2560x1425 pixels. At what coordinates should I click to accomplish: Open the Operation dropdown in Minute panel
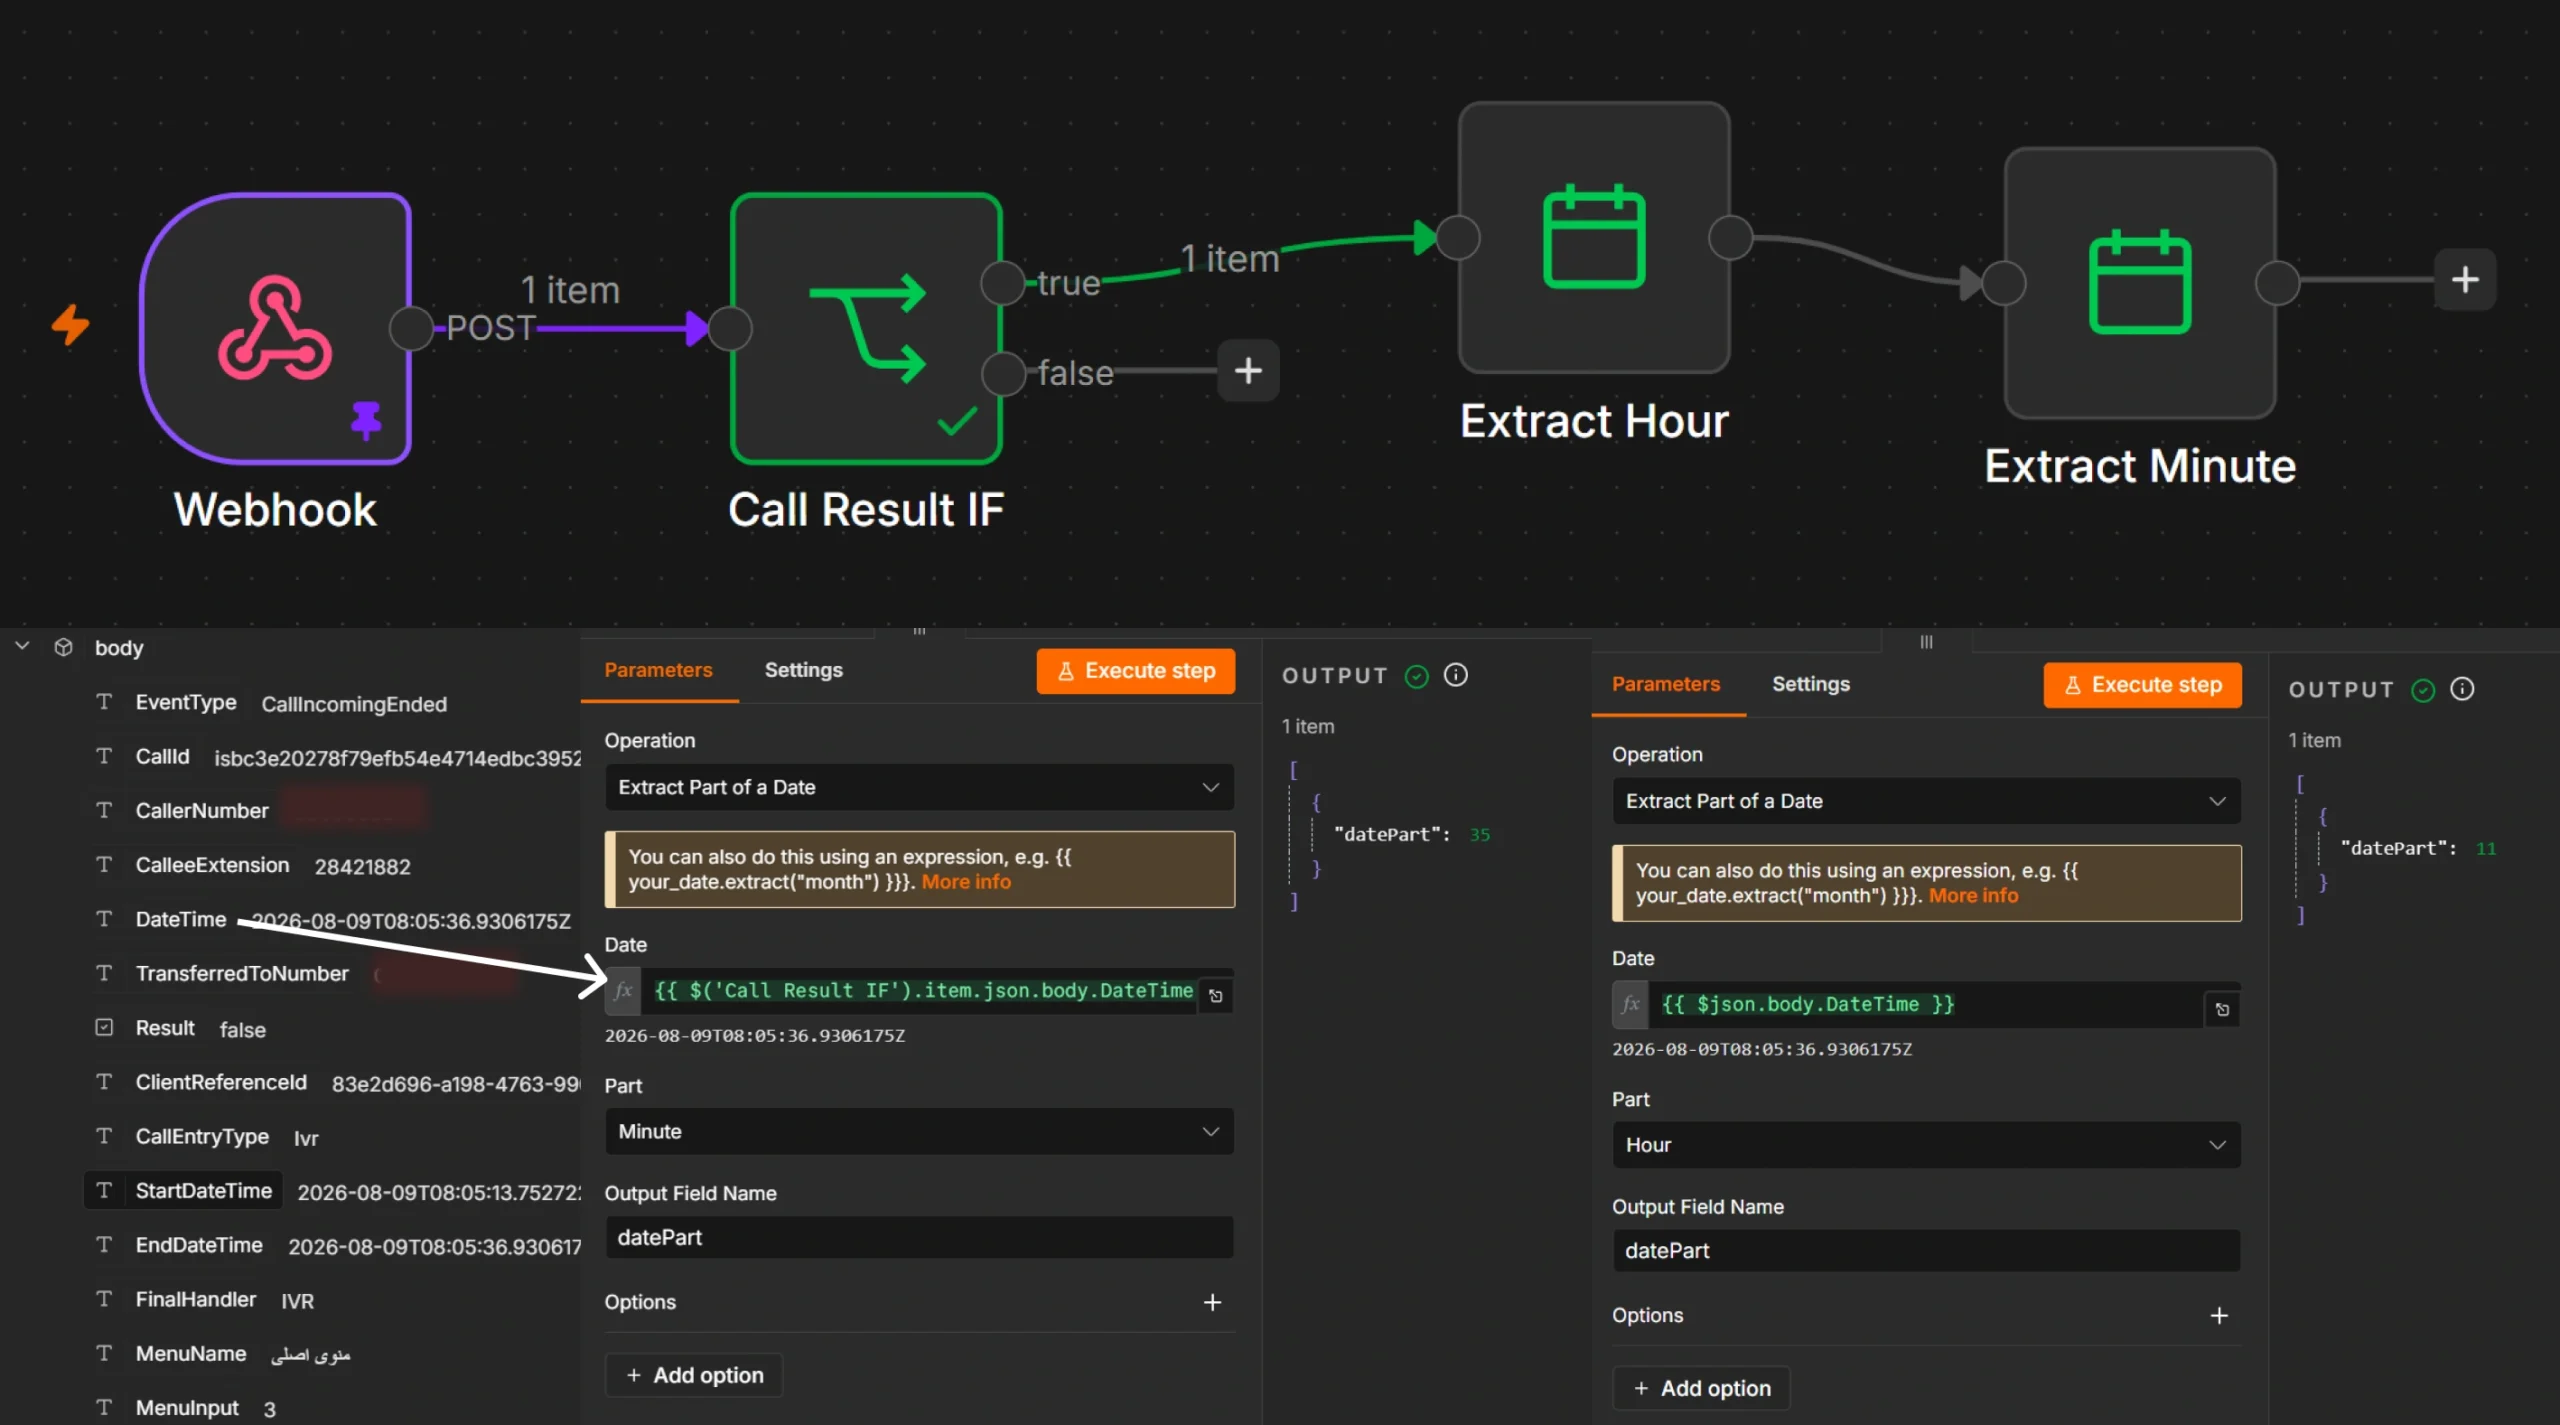(x=919, y=787)
